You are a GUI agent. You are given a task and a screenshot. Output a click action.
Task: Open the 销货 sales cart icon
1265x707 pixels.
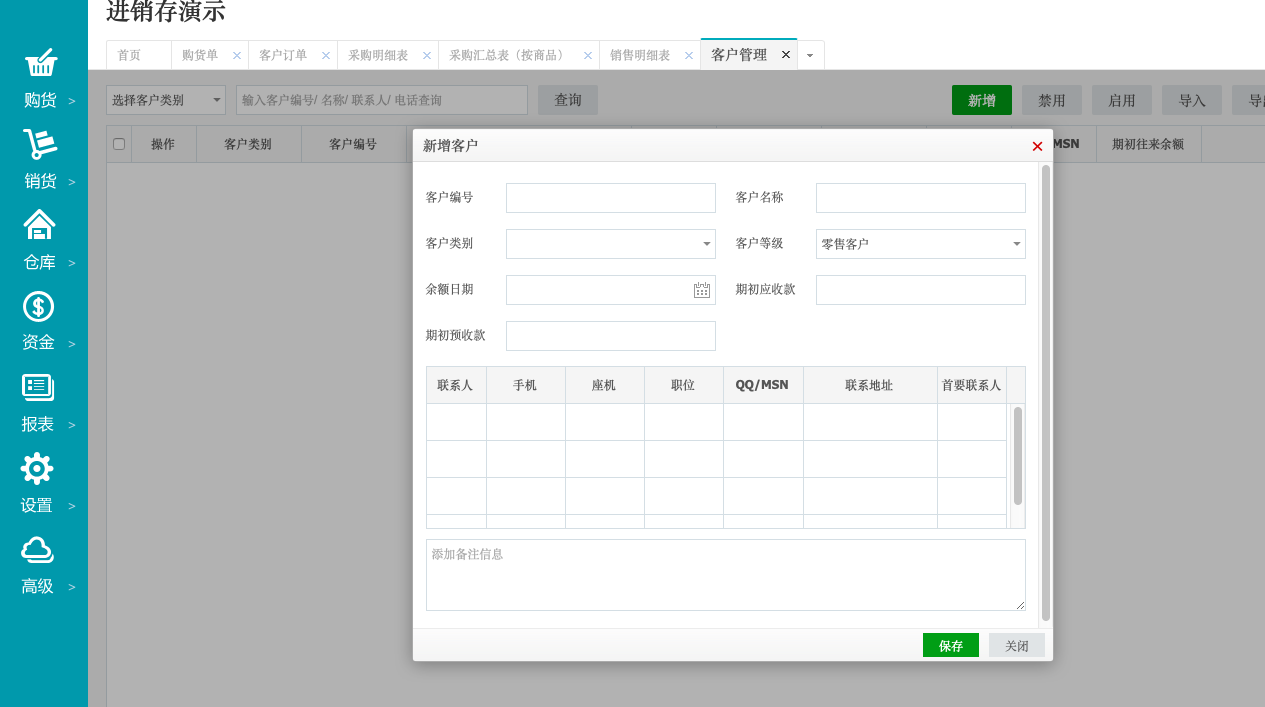(x=41, y=144)
